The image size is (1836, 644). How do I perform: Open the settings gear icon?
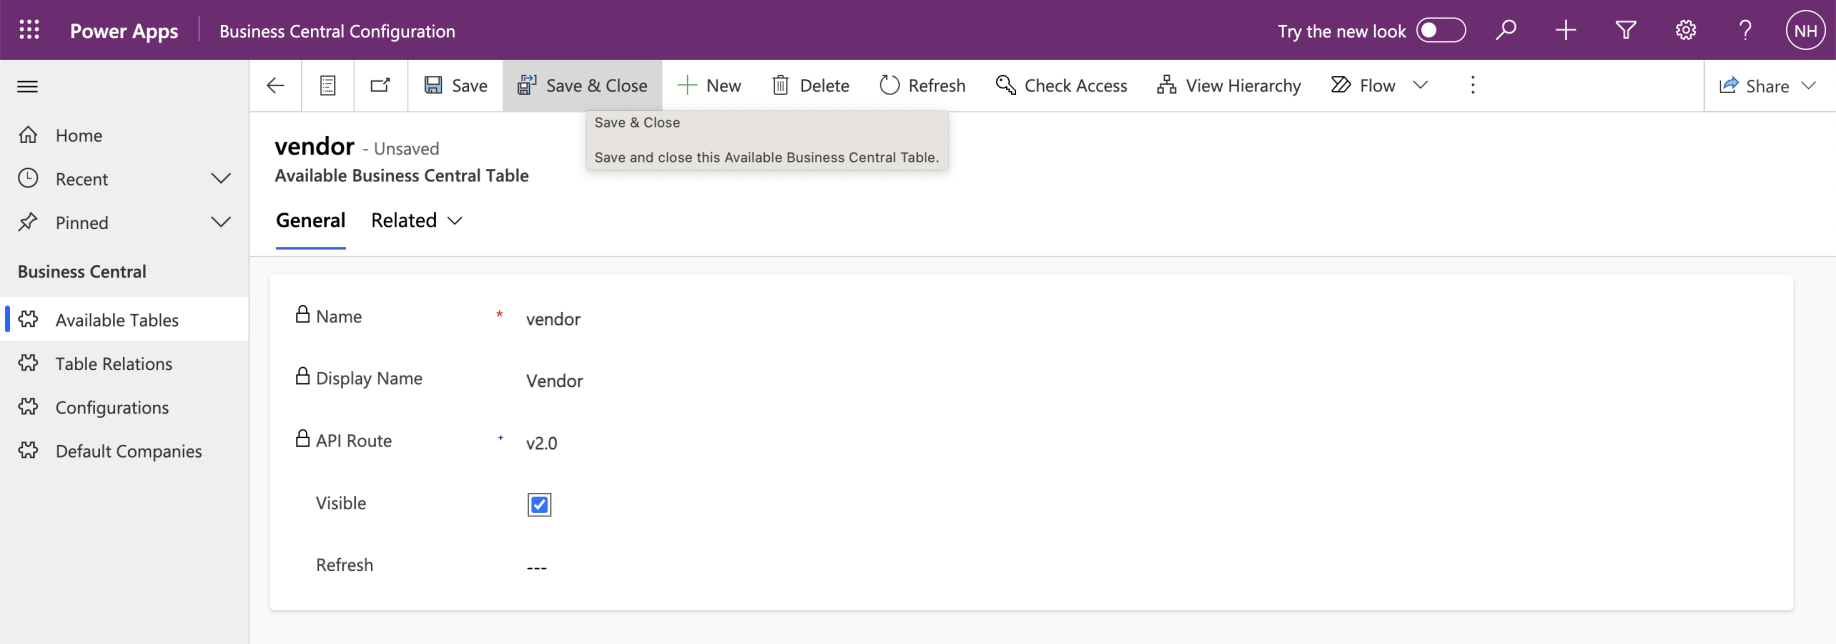click(x=1686, y=30)
